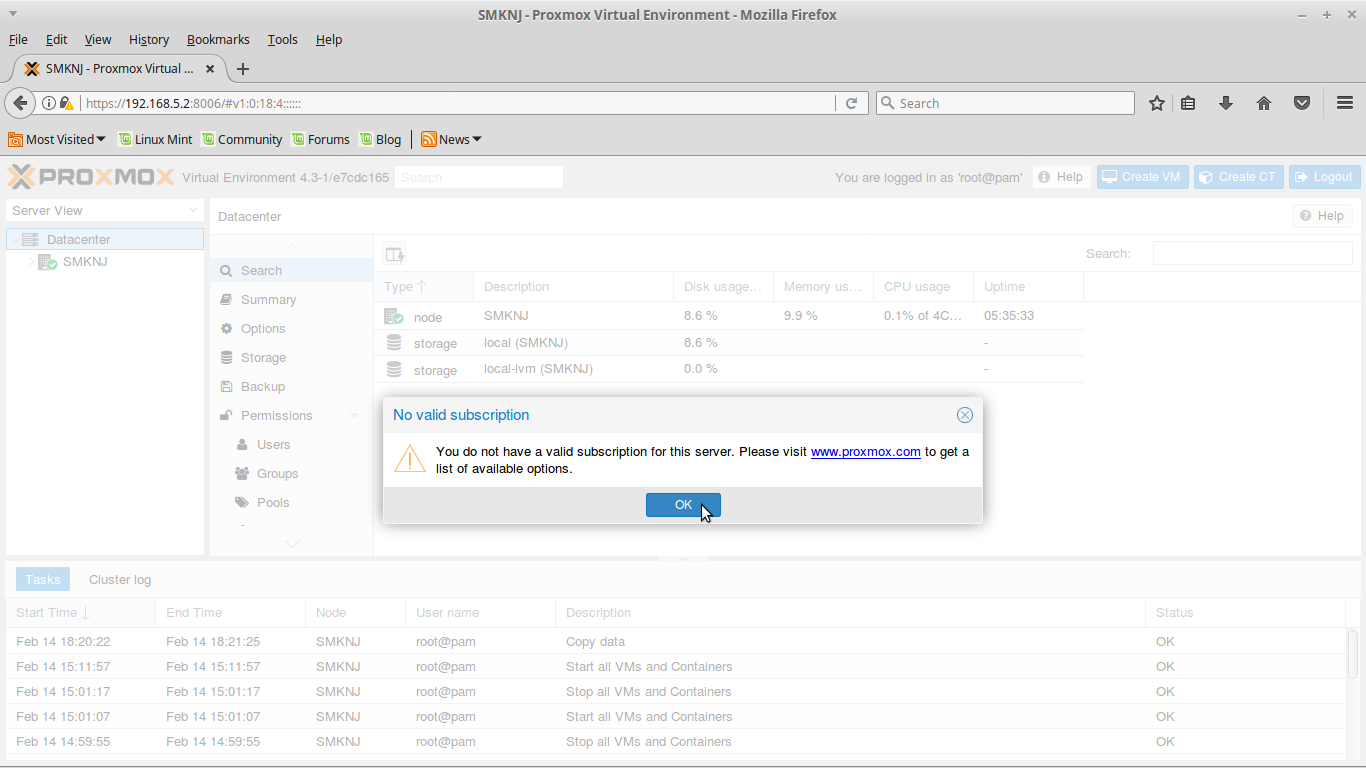Click the Create VM button
This screenshot has height=768, width=1366.
tap(1141, 177)
